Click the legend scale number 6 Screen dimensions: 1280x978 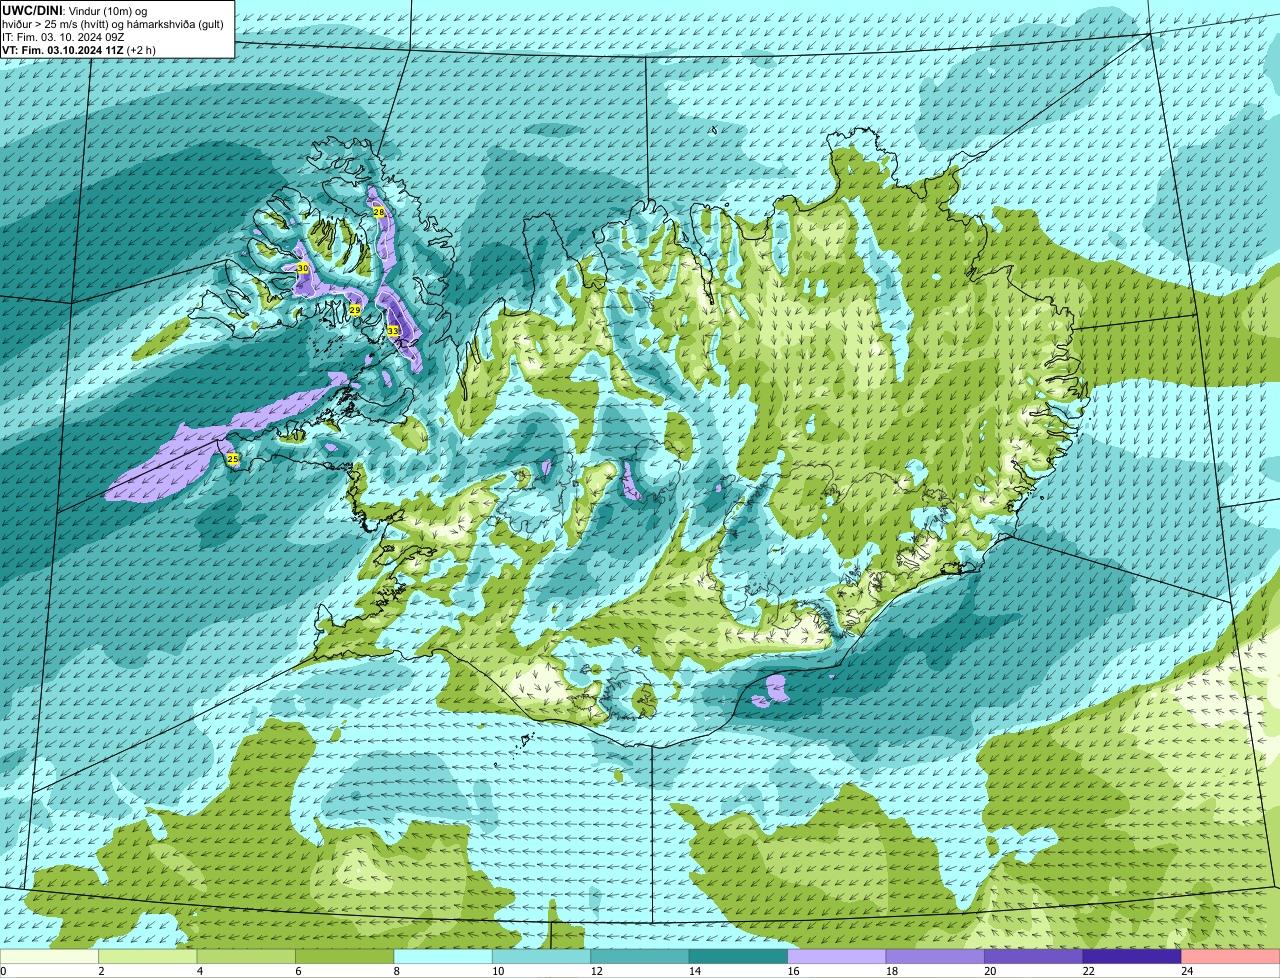298,971
